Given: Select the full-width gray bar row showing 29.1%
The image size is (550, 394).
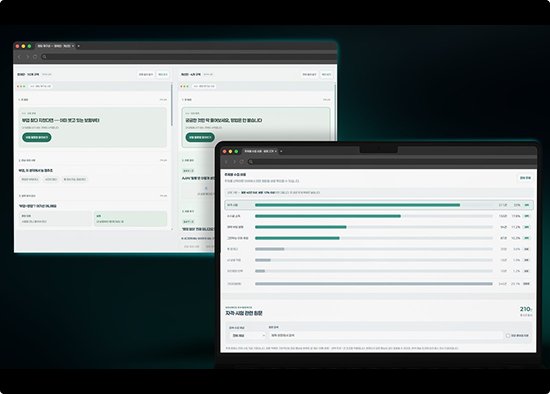Looking at the screenshot, I should 379,283.
